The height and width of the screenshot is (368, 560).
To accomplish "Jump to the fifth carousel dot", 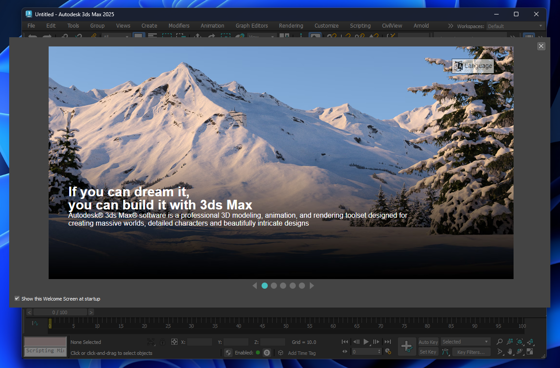I will click(x=302, y=286).
